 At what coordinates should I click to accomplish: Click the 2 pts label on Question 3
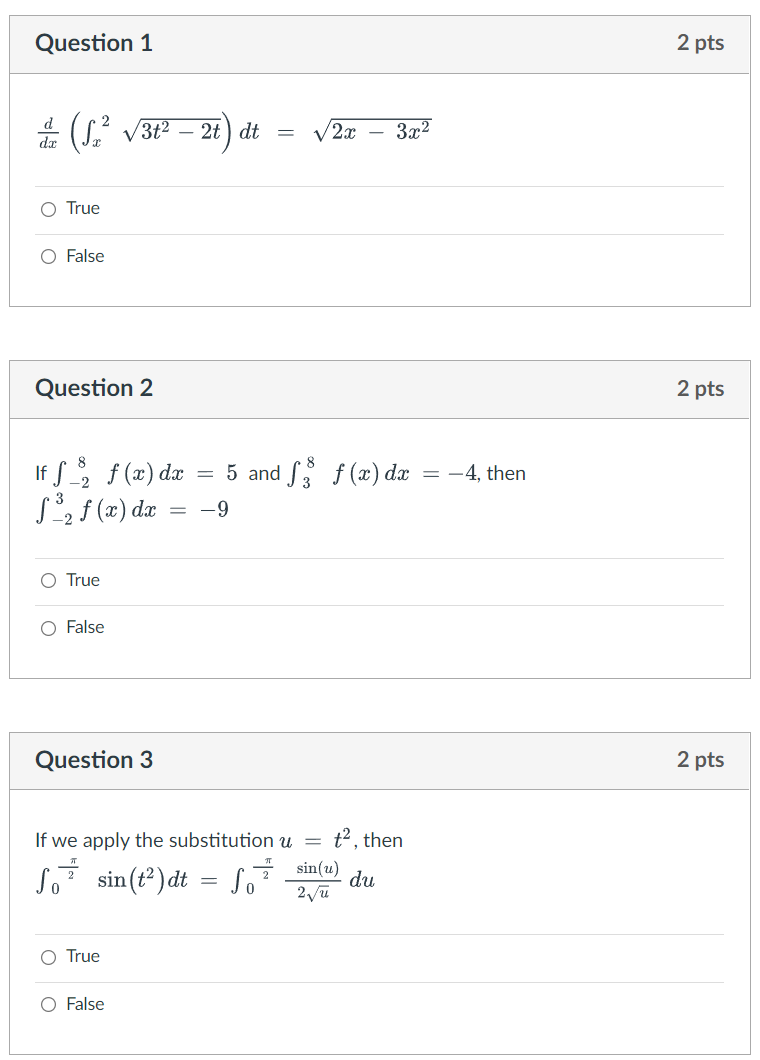(x=702, y=760)
